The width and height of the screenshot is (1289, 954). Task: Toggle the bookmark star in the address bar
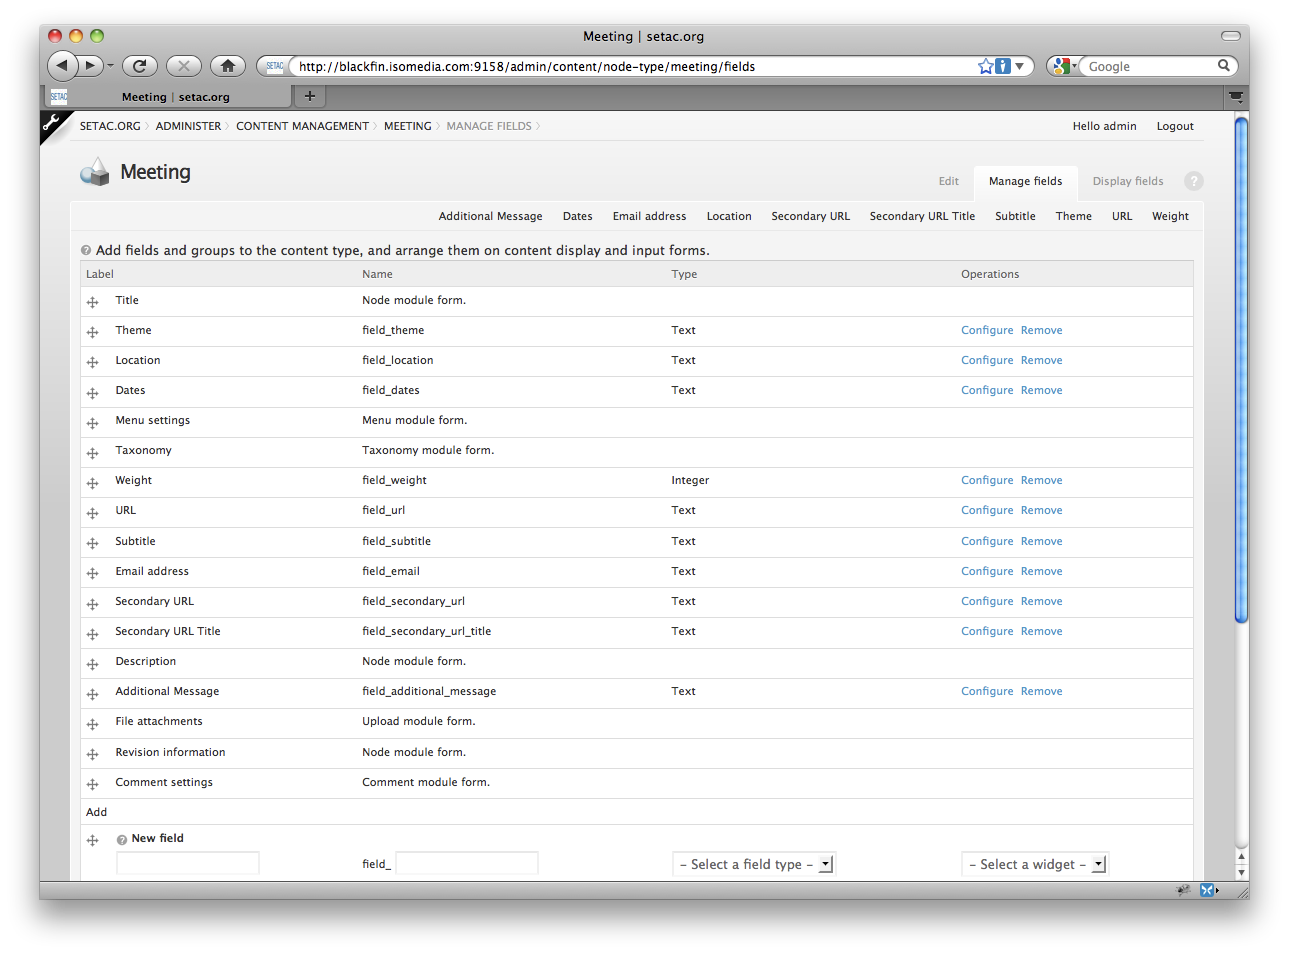(985, 65)
